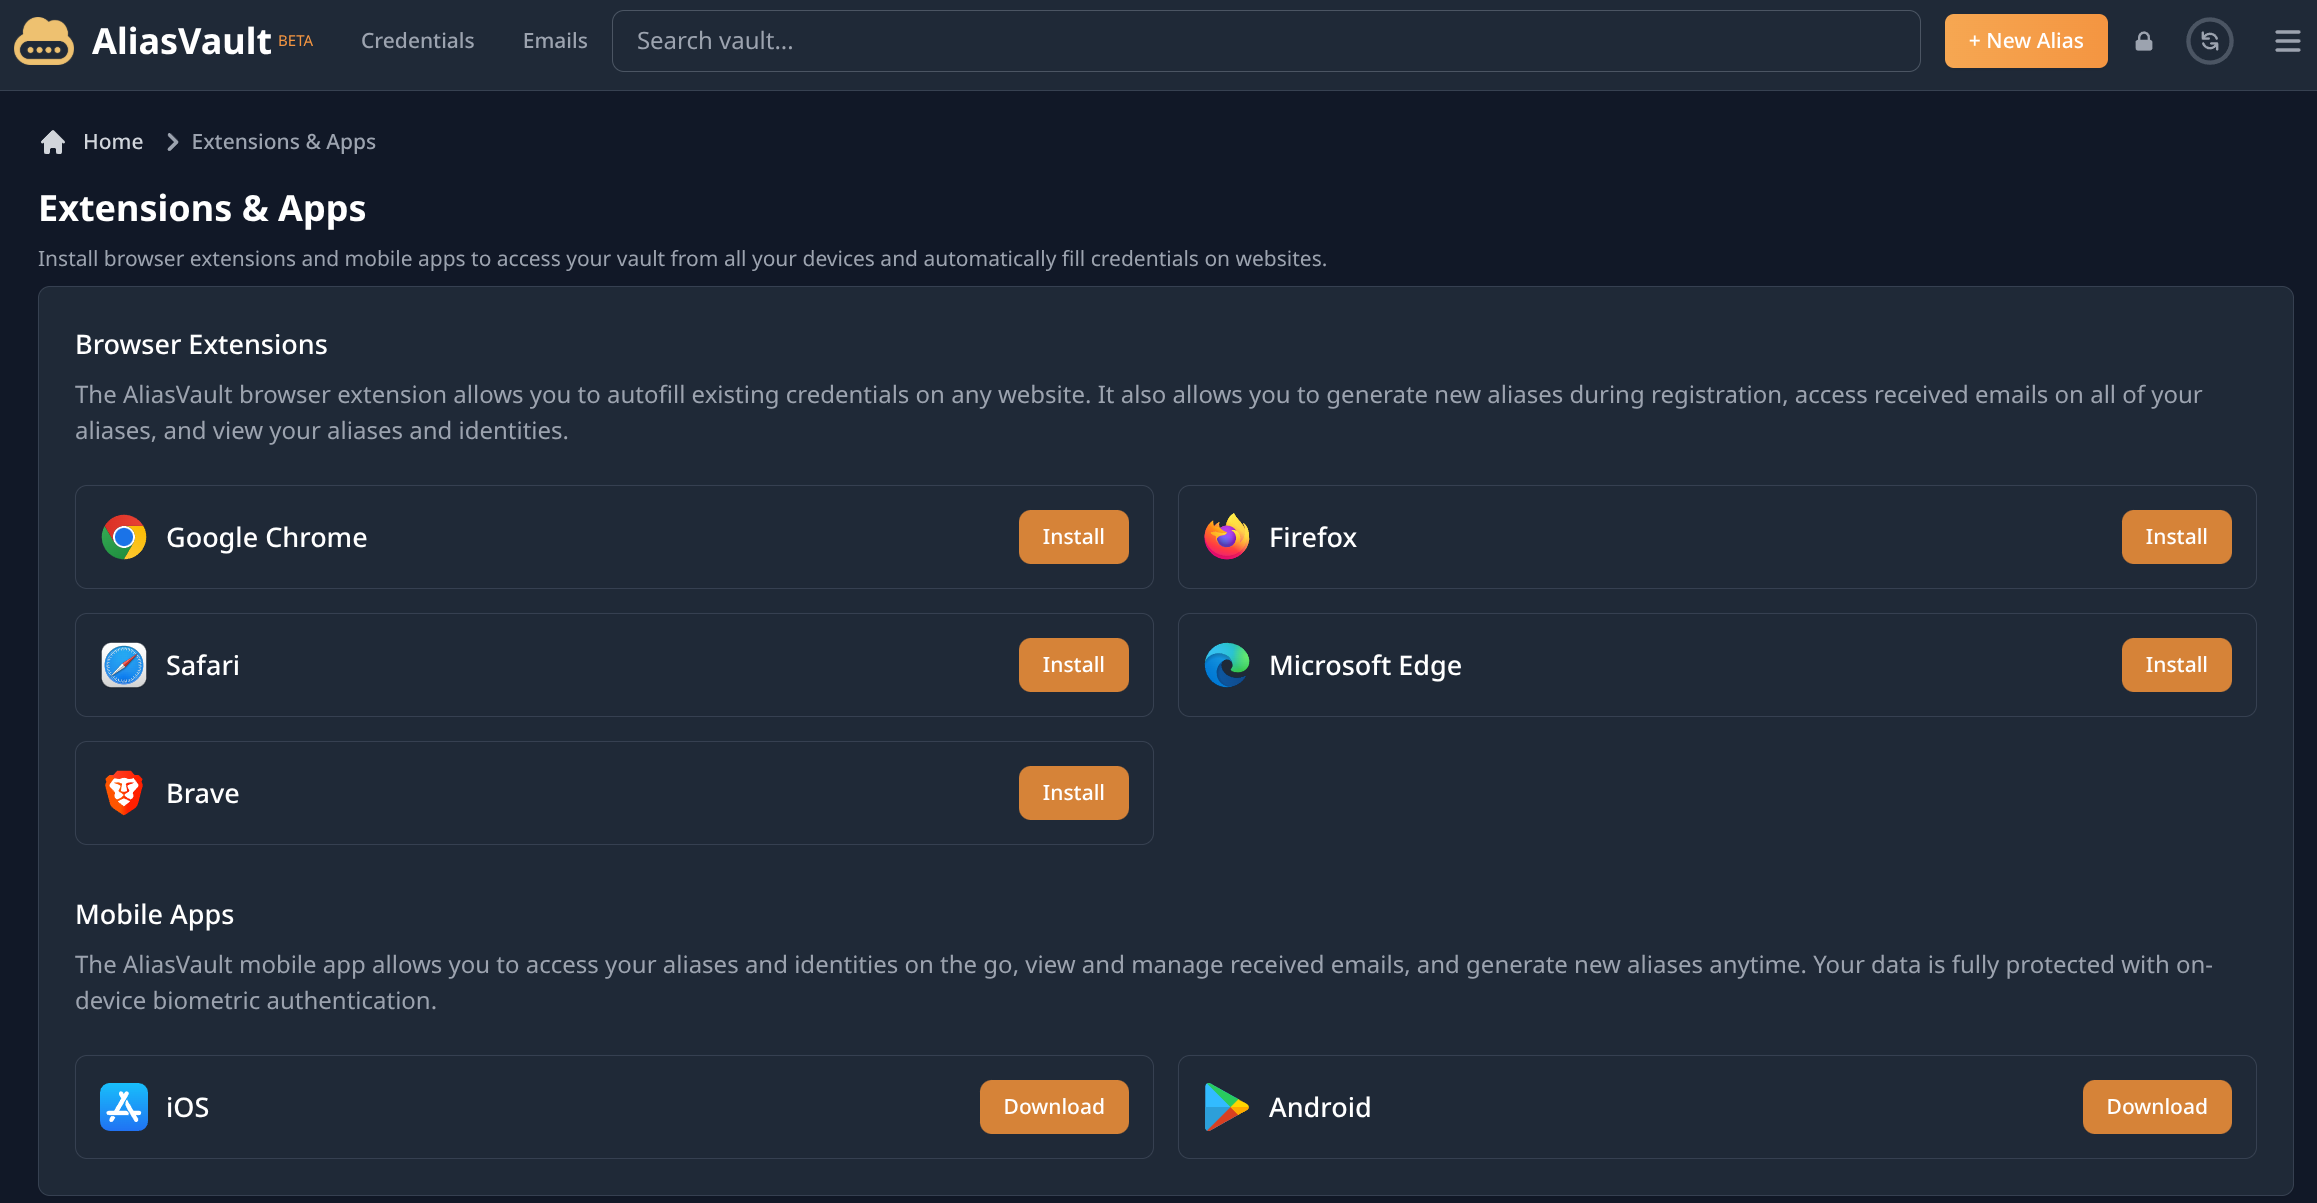
Task: Open the Credentials menu item
Action: [417, 41]
